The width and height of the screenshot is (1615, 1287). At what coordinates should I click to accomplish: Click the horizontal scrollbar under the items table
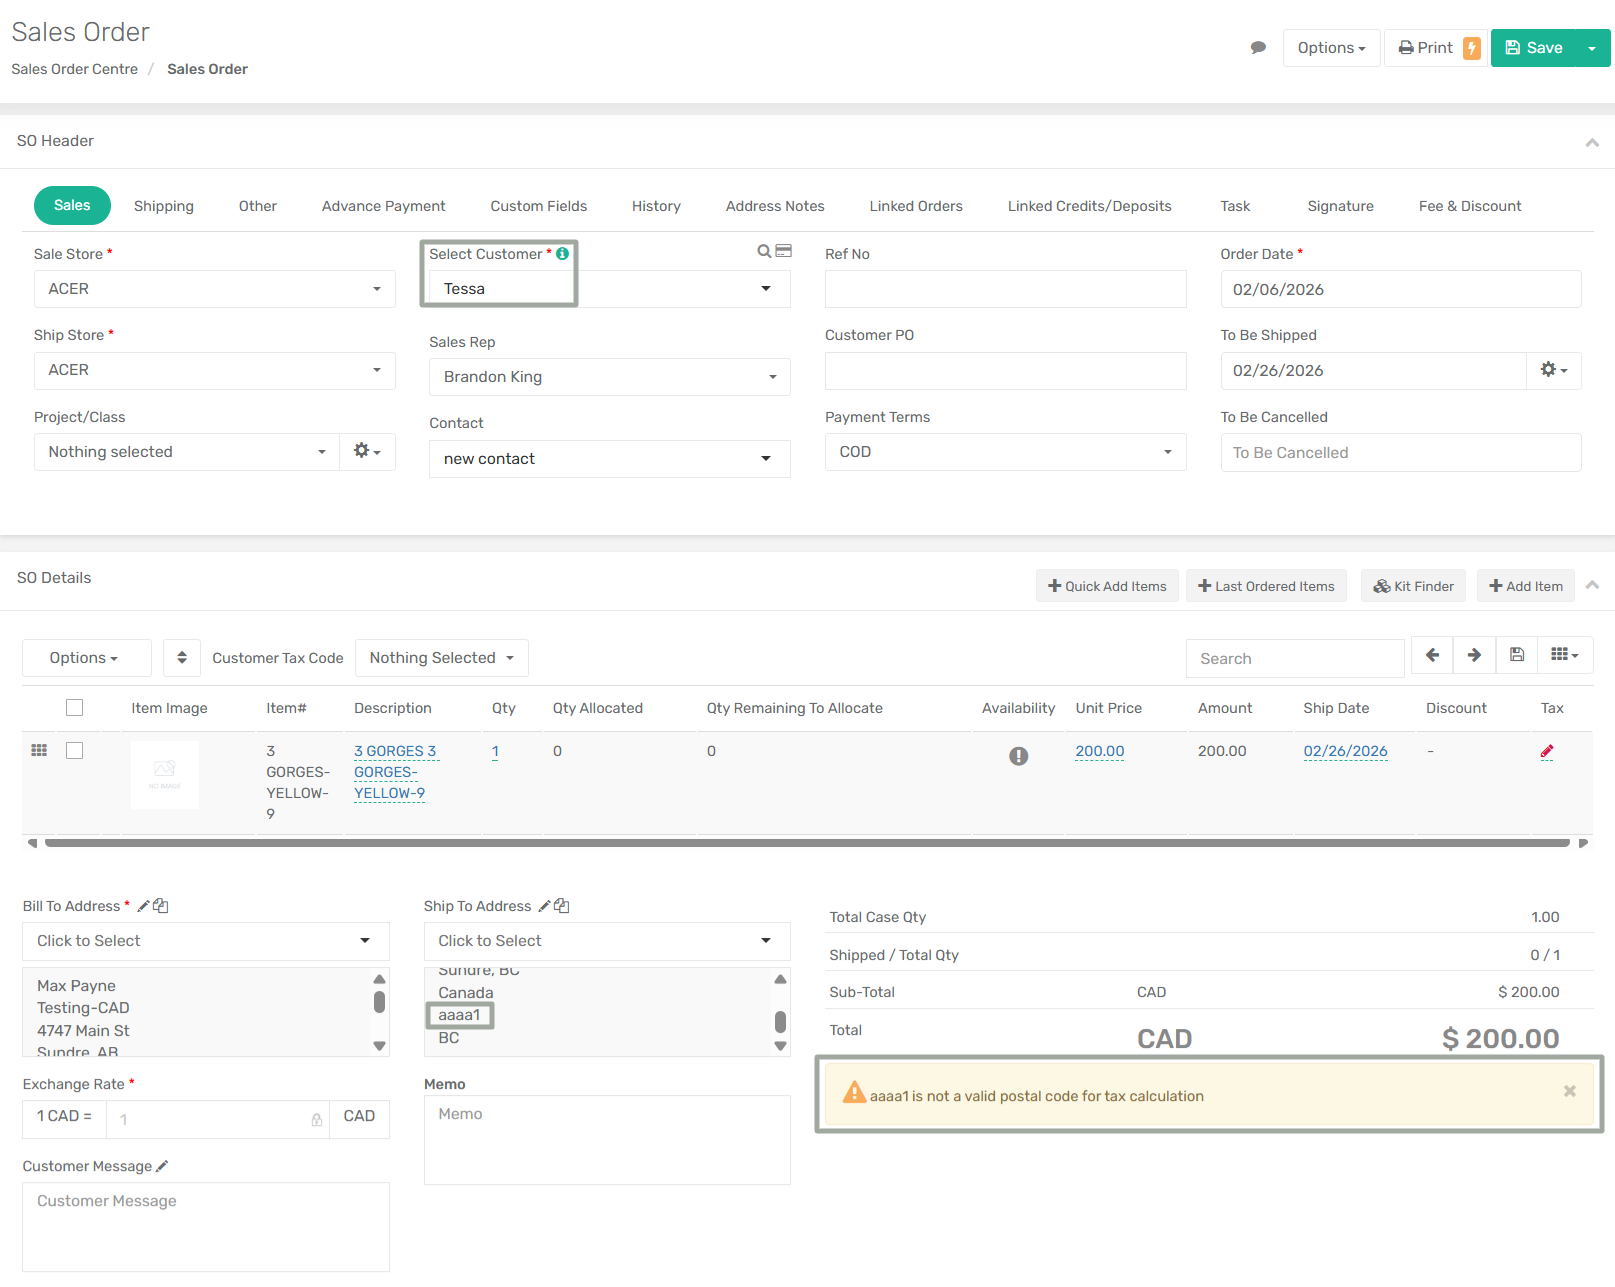point(806,843)
